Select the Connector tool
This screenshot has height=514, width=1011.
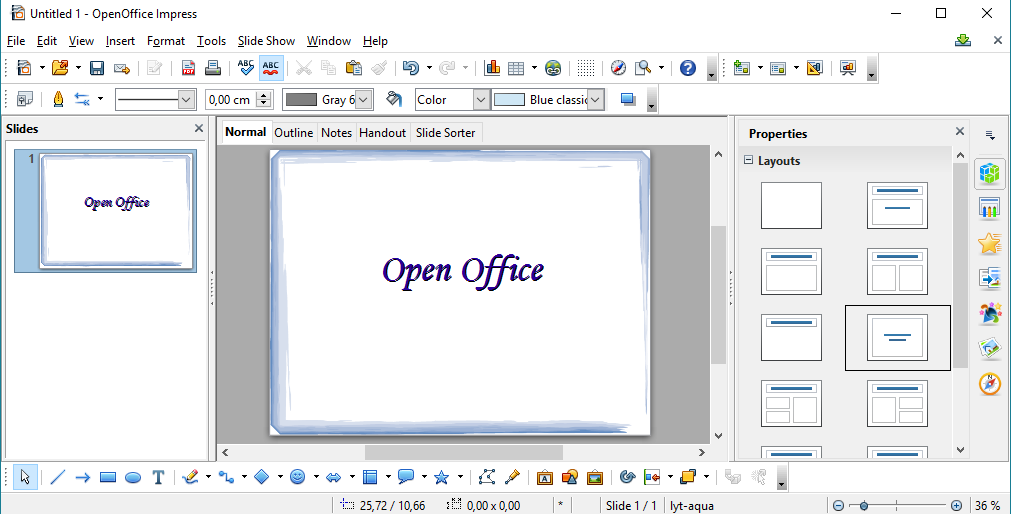coord(226,477)
